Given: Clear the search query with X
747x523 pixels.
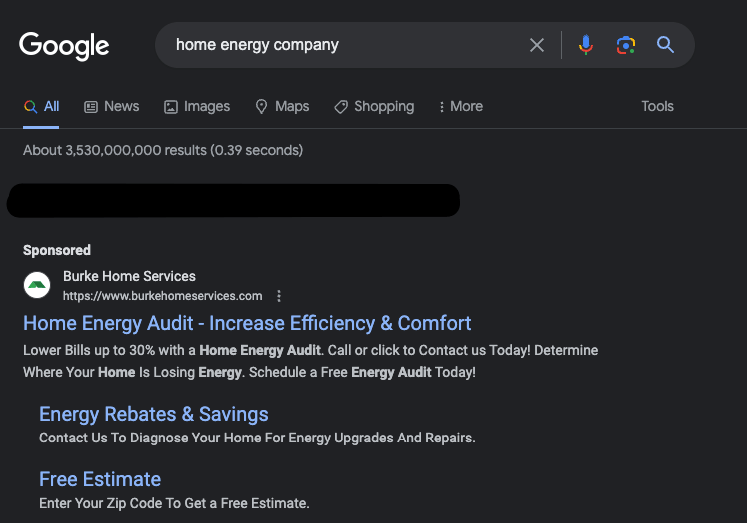Looking at the screenshot, I should click(537, 45).
